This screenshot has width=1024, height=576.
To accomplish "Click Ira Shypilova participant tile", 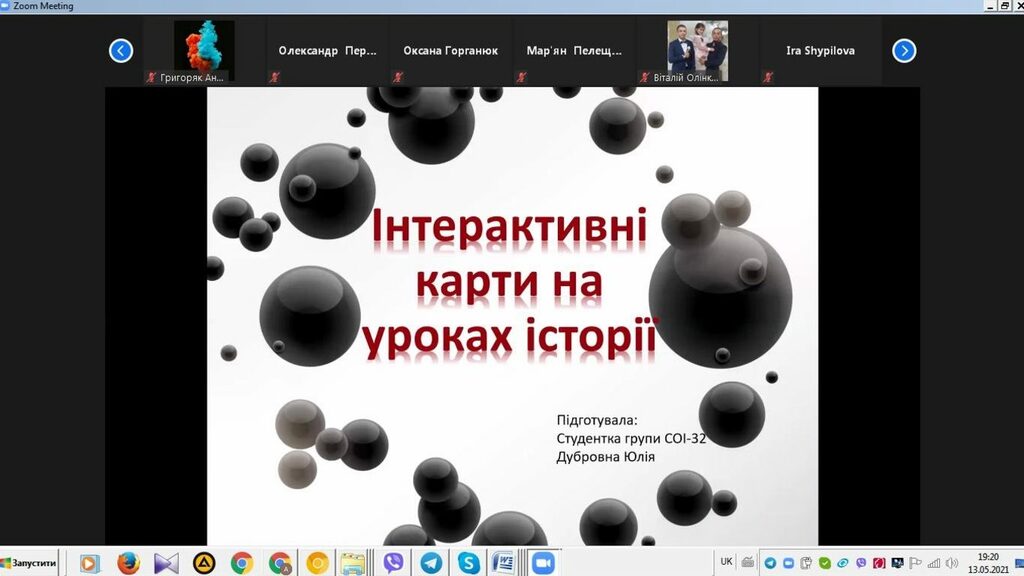I will pos(820,51).
